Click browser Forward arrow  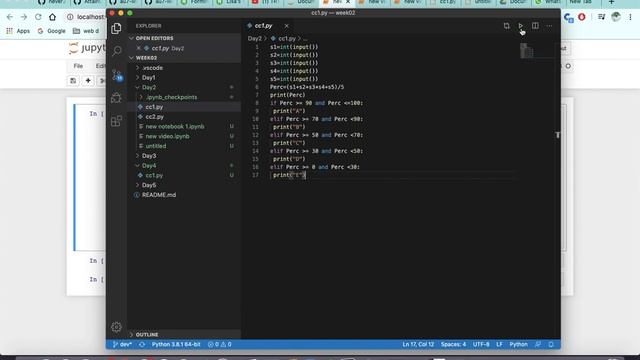pos(24,17)
